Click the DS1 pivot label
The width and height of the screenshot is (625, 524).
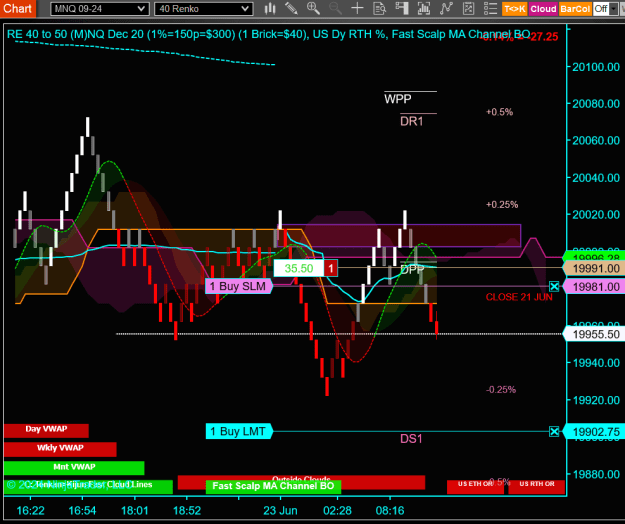click(411, 439)
